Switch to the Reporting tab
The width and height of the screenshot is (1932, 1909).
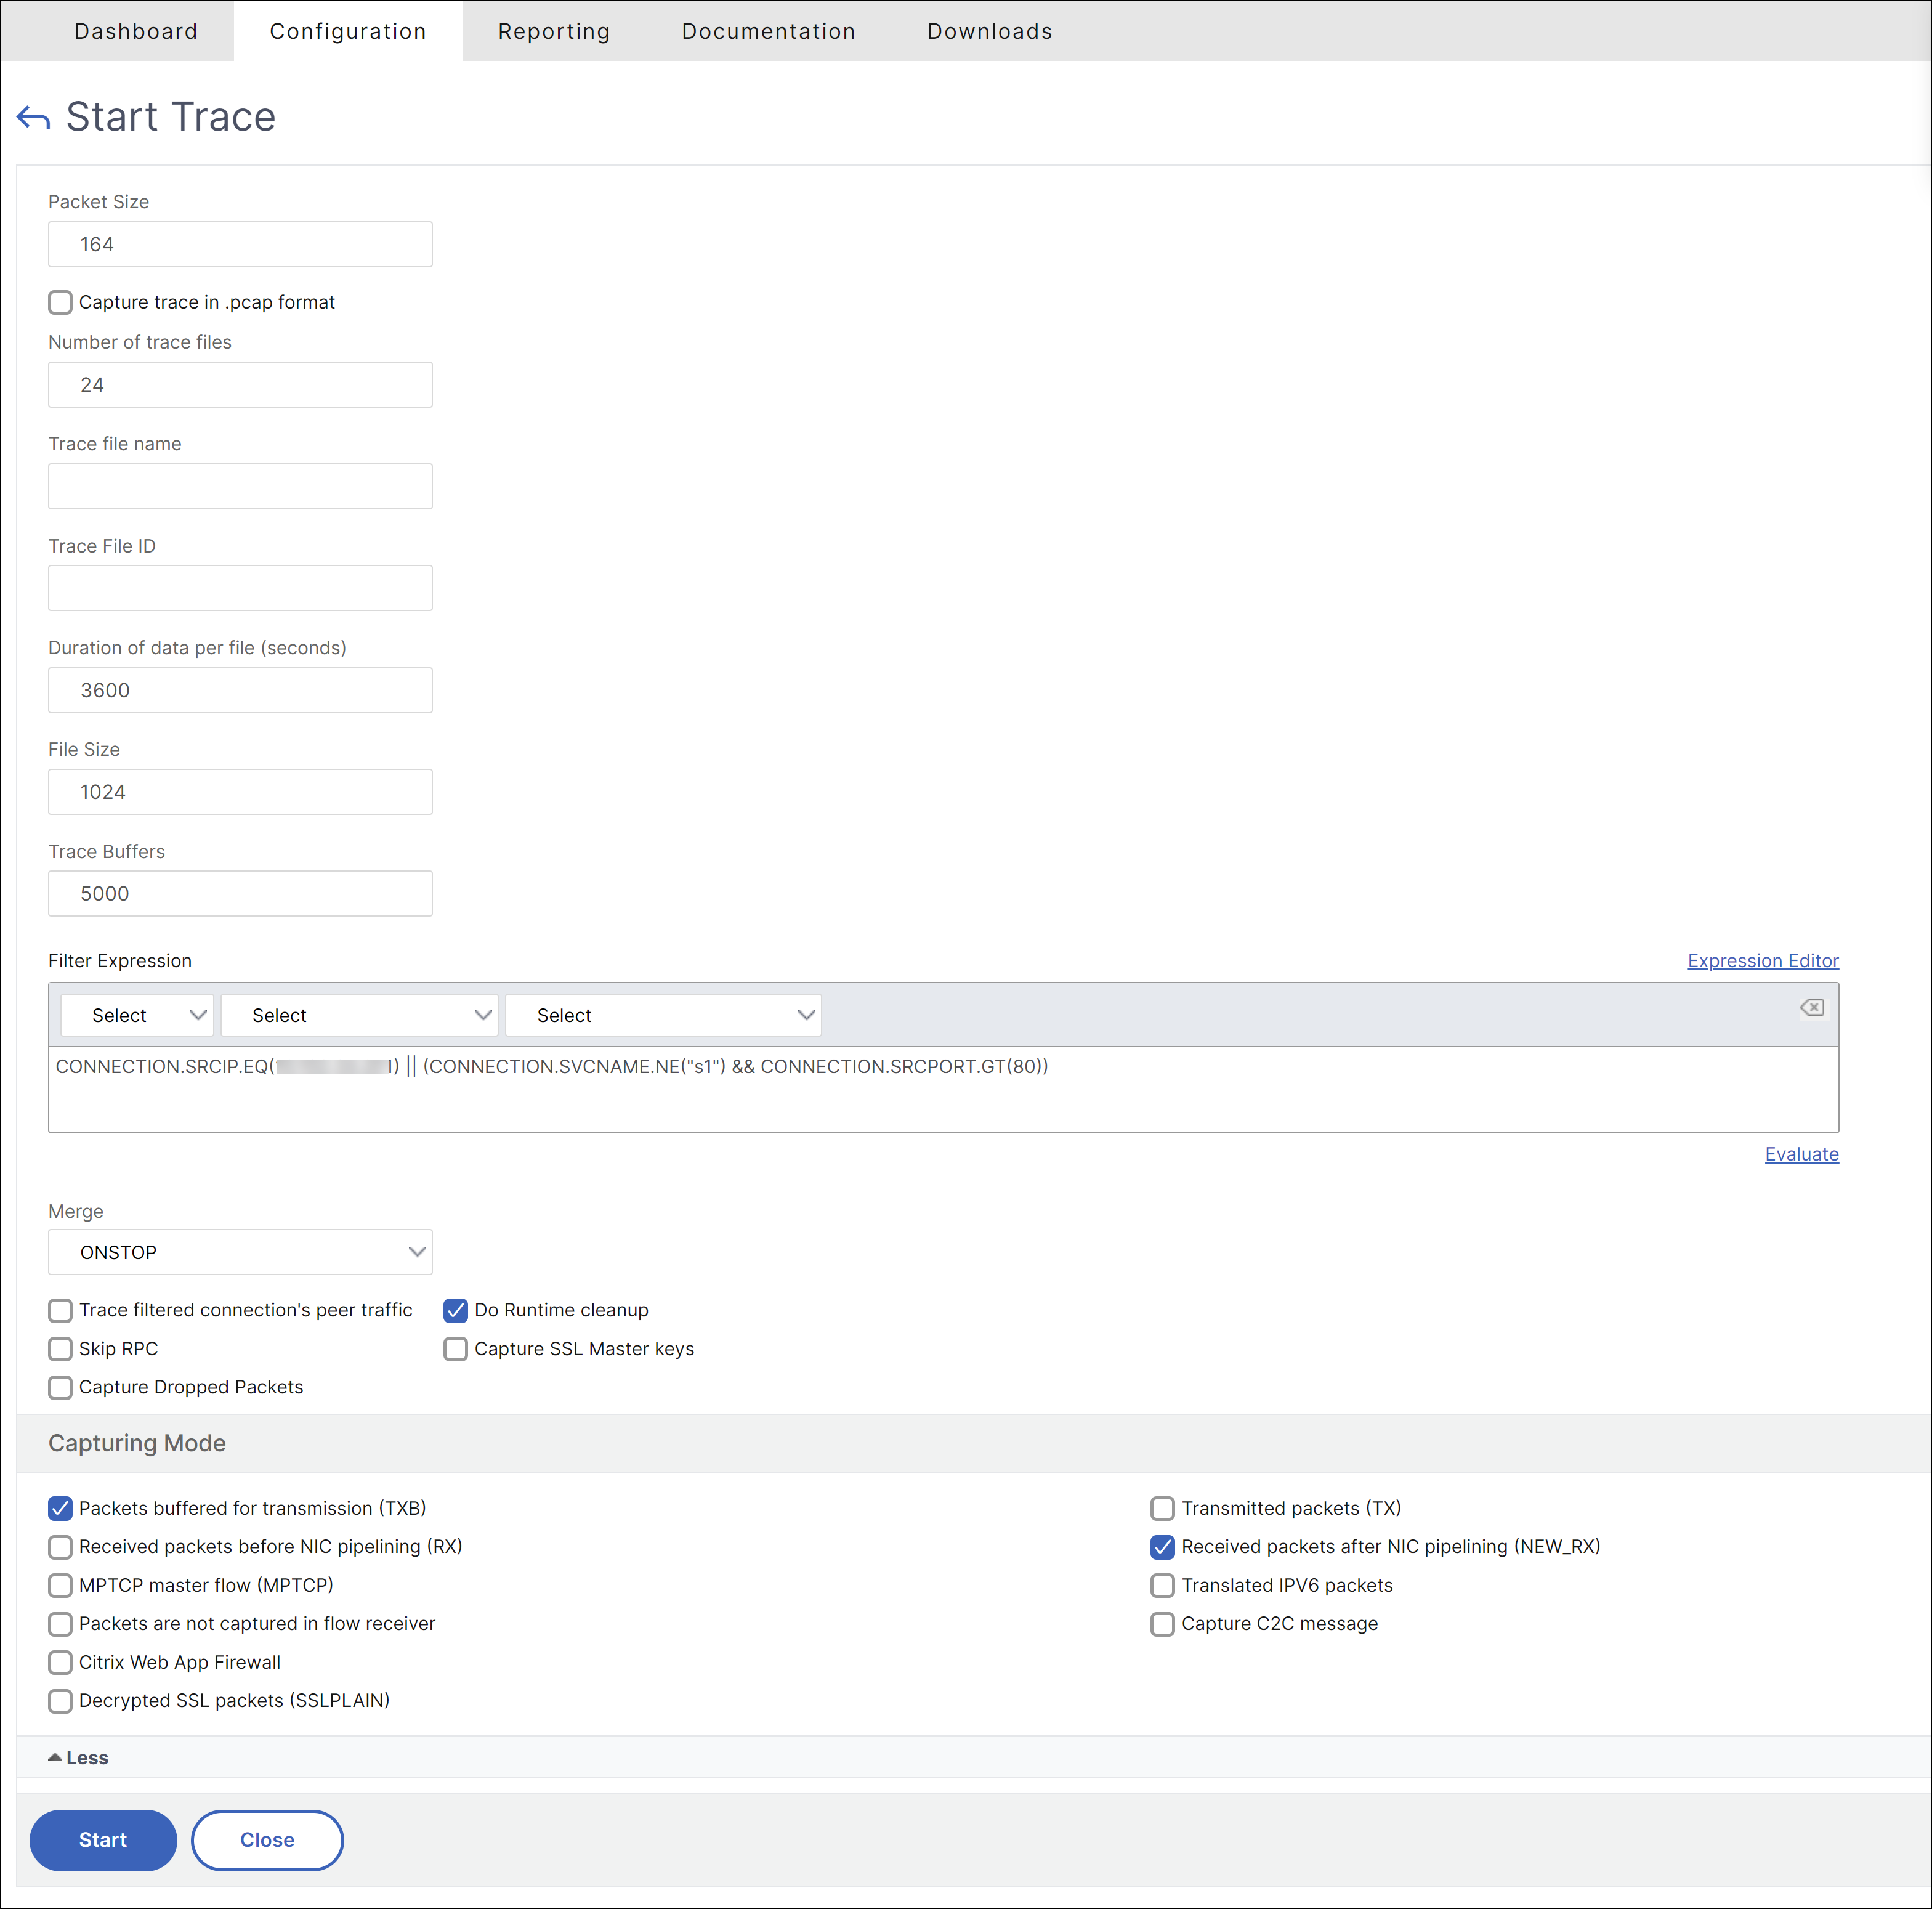tap(554, 31)
